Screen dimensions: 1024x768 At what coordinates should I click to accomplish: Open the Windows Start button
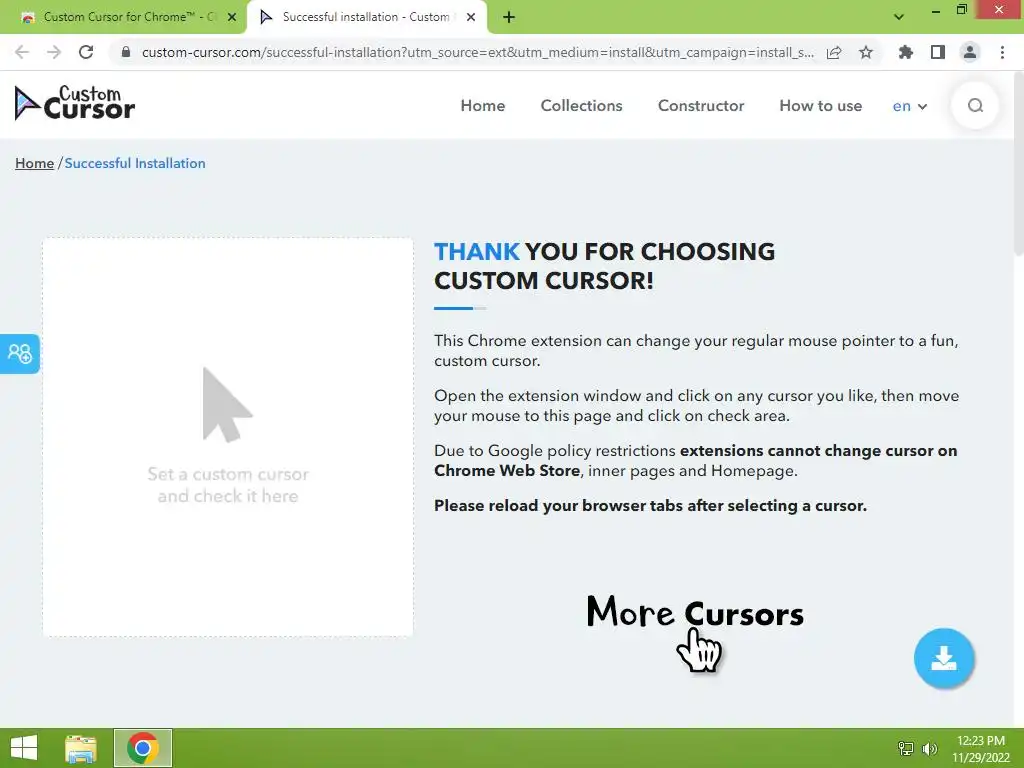(24, 748)
